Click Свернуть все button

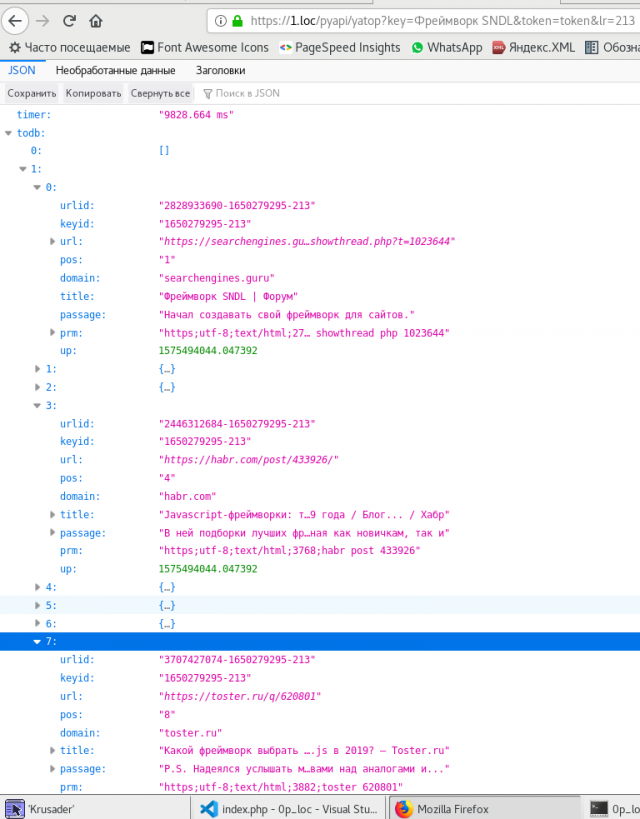coord(160,93)
